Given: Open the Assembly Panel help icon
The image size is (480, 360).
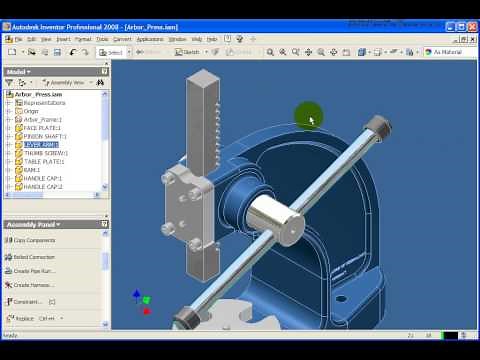Looking at the screenshot, I should coord(104,224).
